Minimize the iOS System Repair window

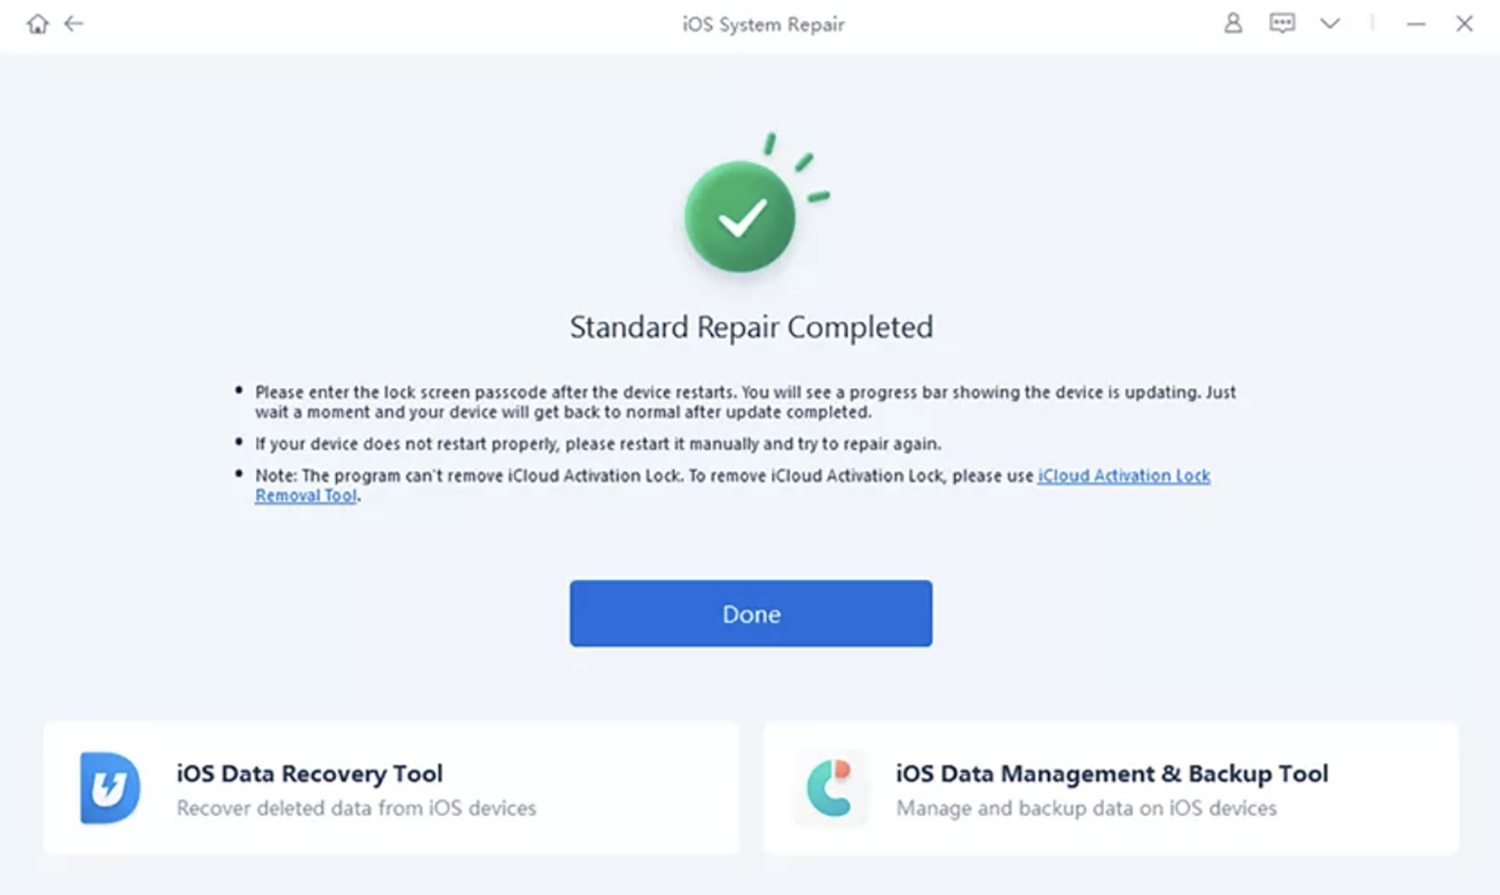pos(1416,24)
